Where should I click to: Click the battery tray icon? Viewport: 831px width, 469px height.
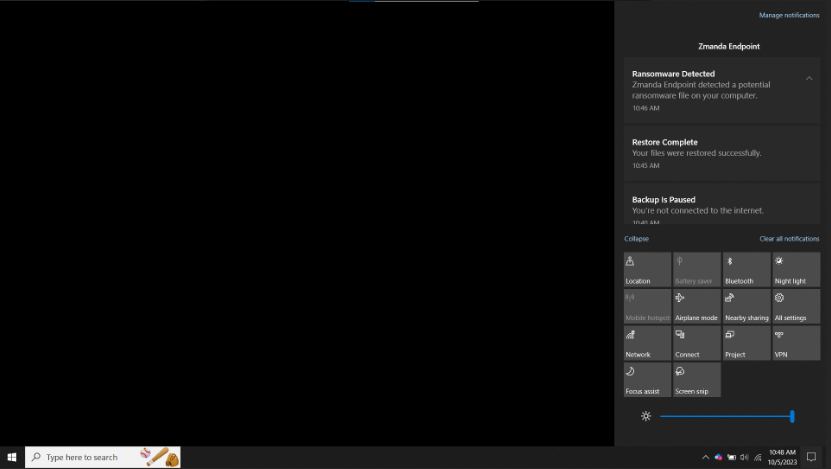[732, 457]
